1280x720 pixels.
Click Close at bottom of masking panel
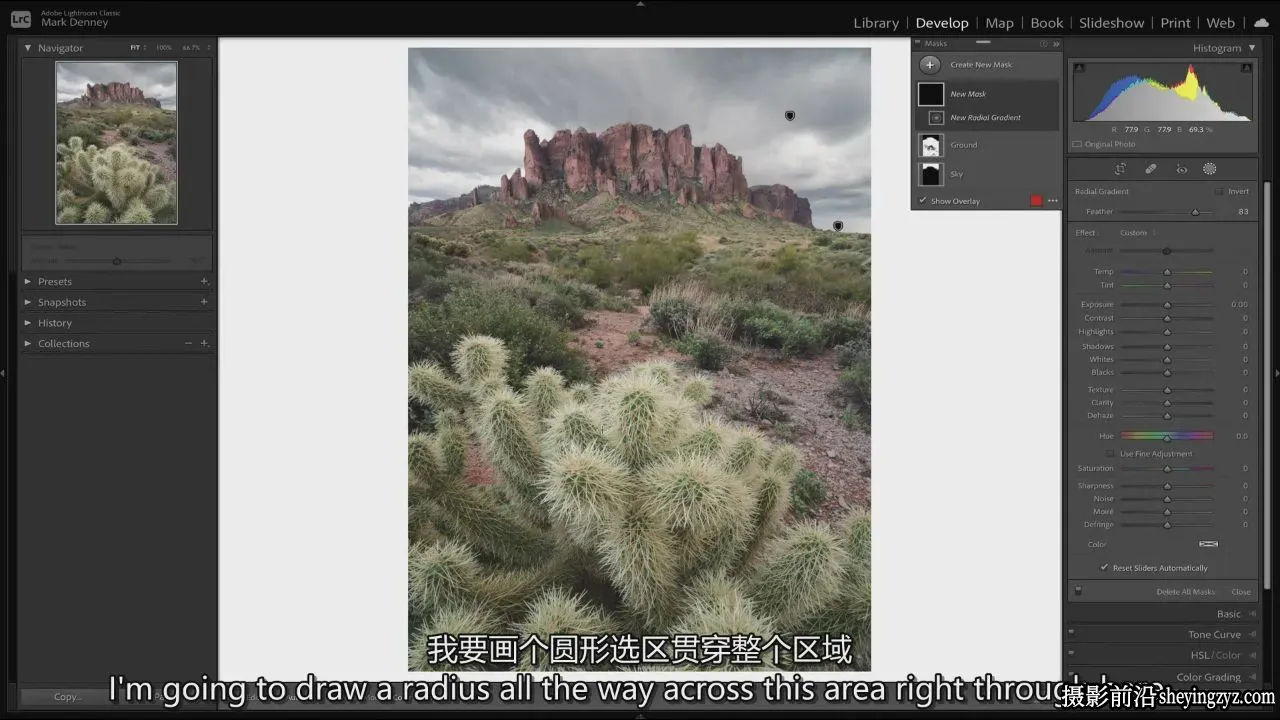[1241, 592]
